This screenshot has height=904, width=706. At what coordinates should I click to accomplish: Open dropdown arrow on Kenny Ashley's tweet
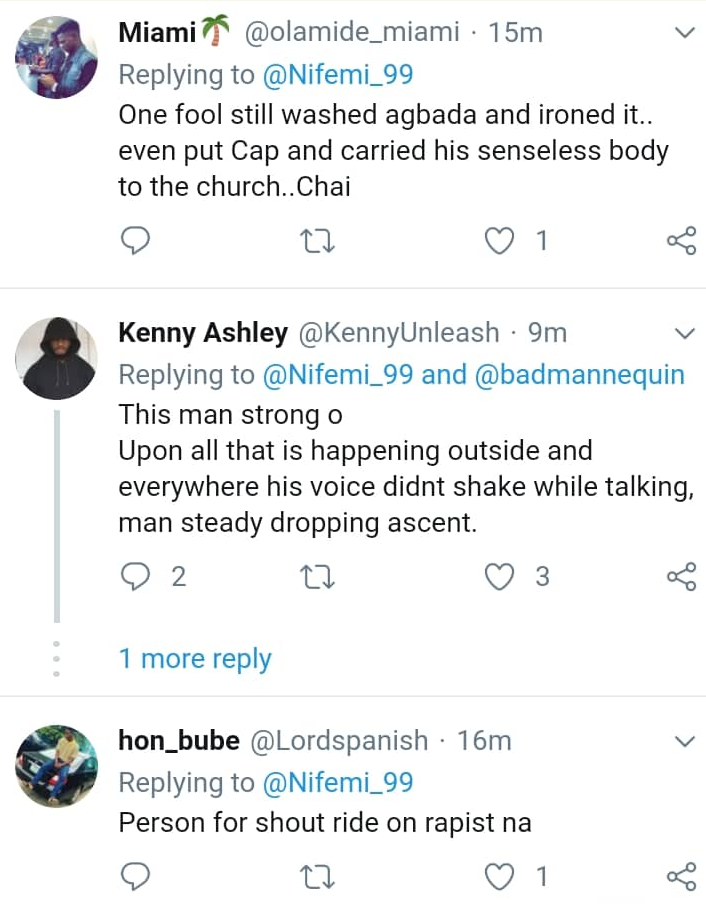coord(685,332)
